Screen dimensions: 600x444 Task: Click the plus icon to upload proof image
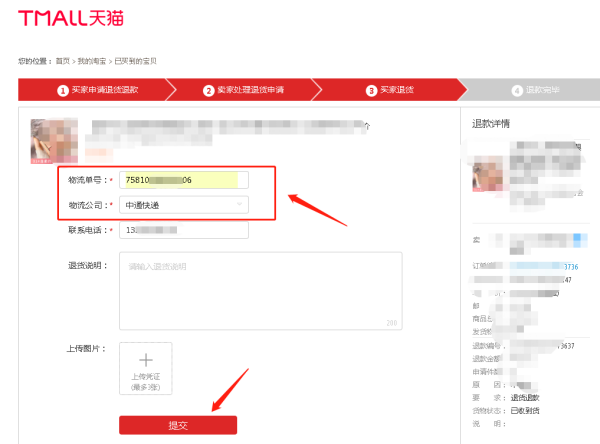click(145, 360)
